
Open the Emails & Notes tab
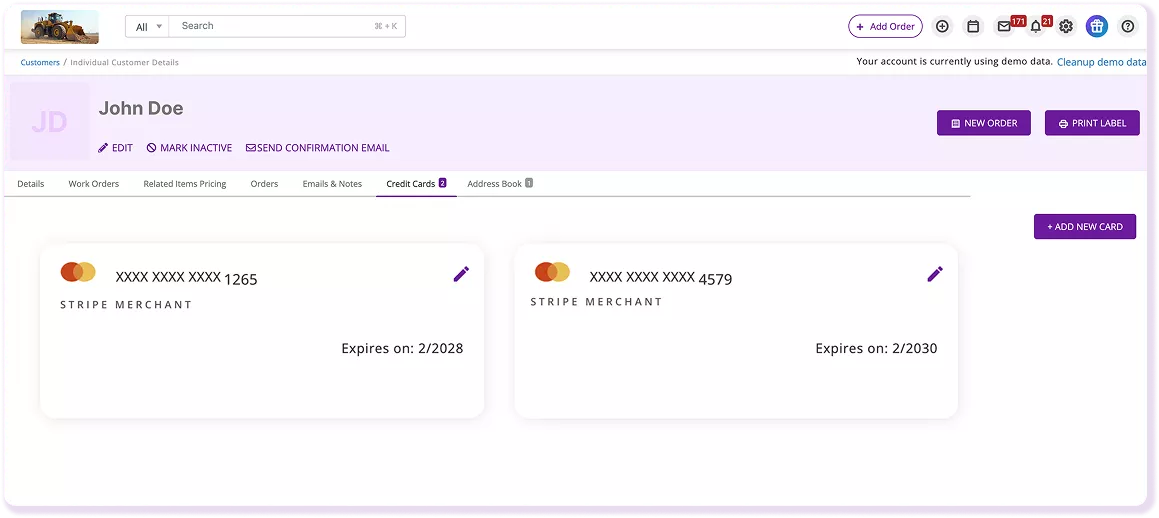pos(332,184)
